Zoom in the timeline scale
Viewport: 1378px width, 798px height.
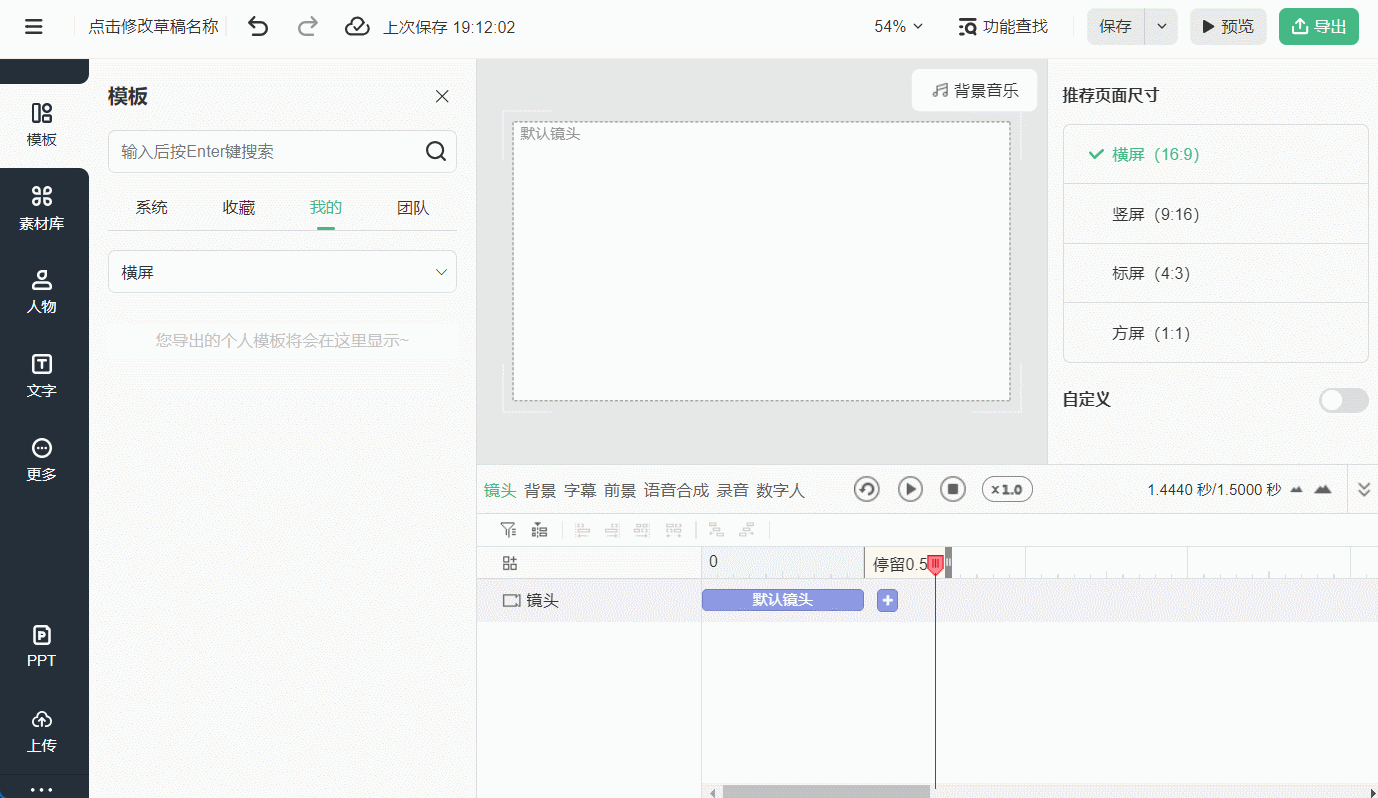point(1323,490)
